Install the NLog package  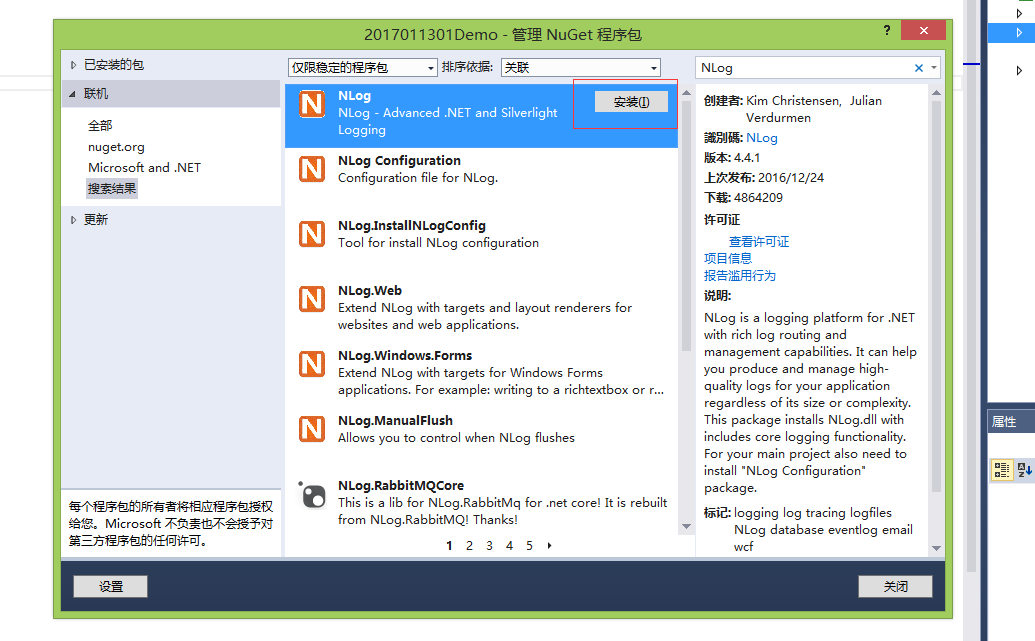click(631, 102)
